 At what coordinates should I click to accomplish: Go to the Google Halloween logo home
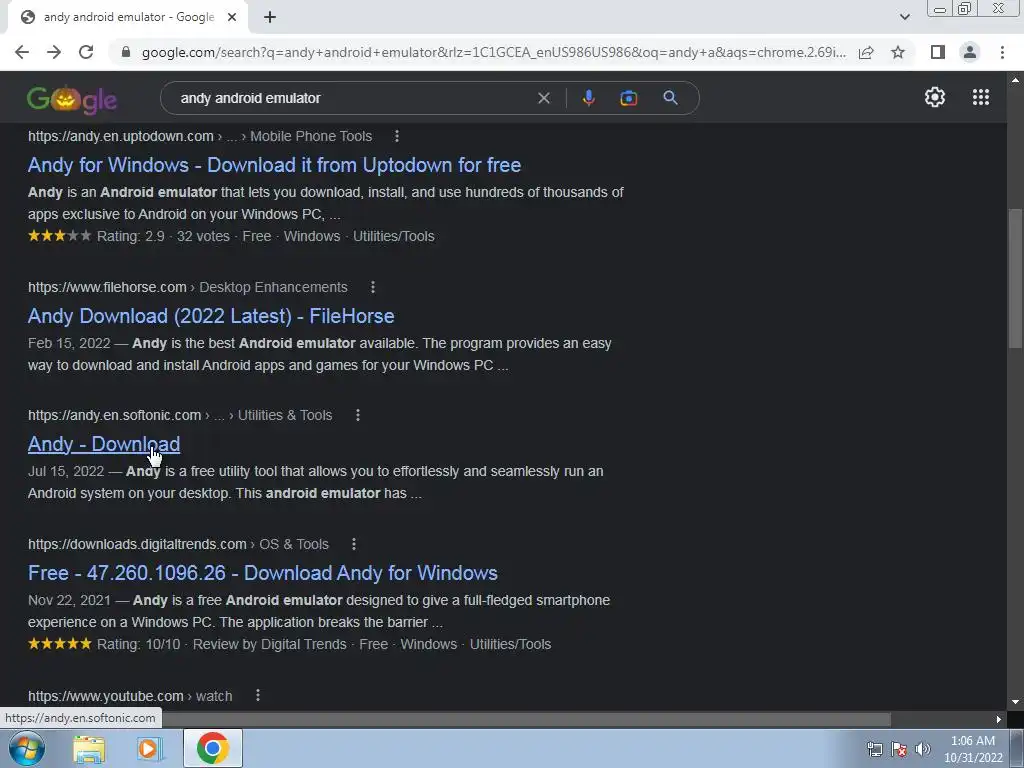(72, 99)
